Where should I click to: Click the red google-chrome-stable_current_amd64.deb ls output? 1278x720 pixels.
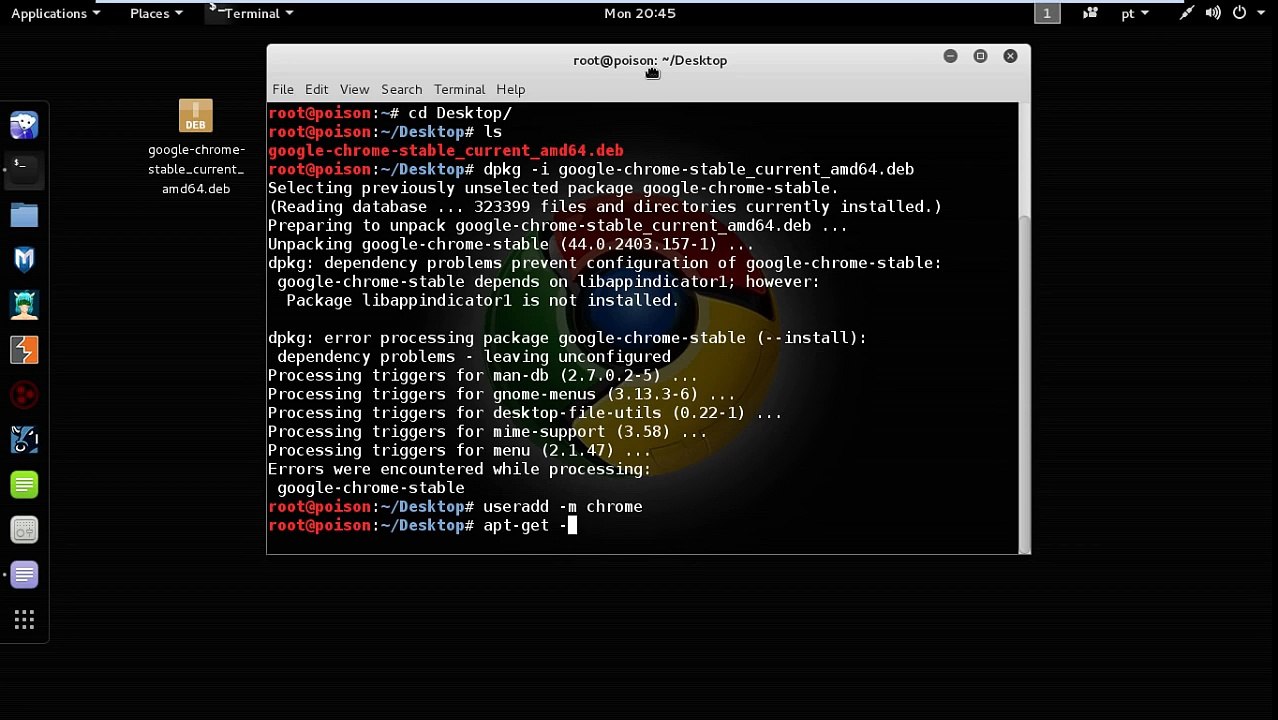(446, 150)
